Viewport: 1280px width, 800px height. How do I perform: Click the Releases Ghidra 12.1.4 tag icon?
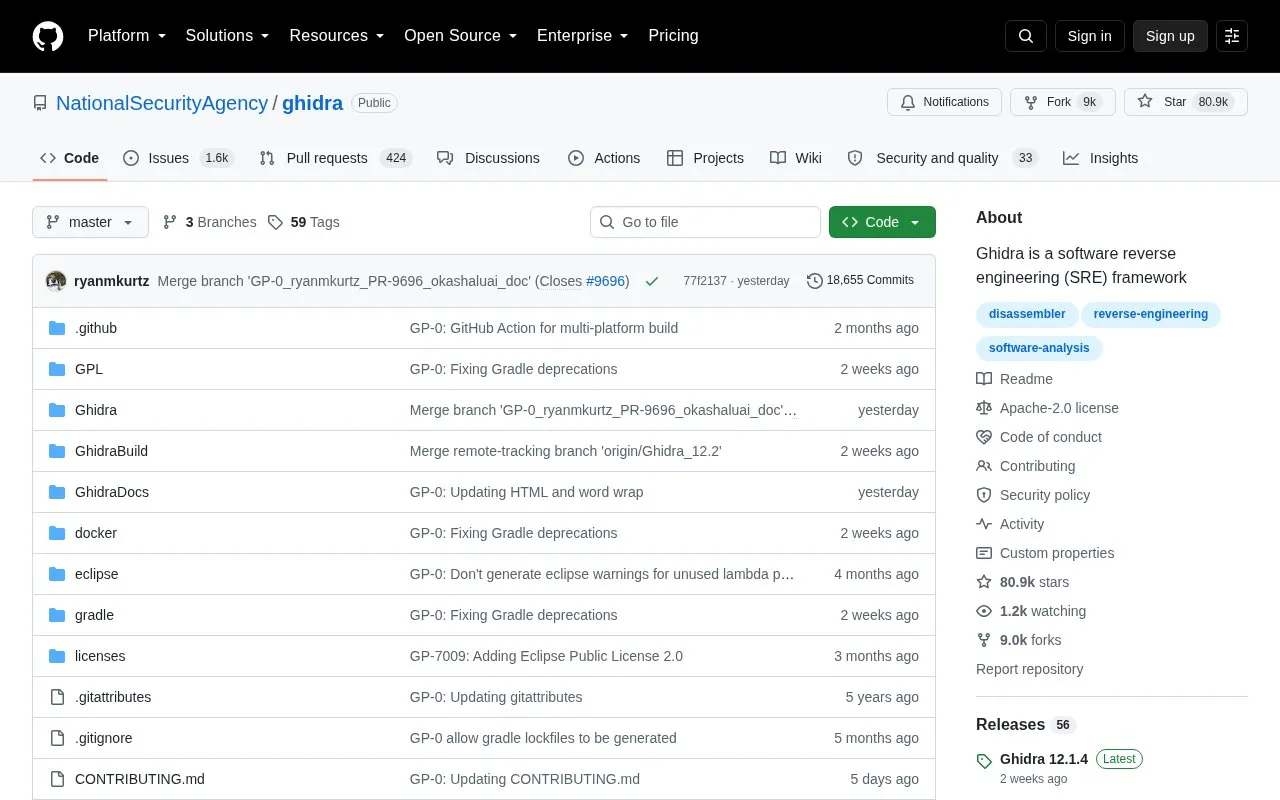pos(984,761)
